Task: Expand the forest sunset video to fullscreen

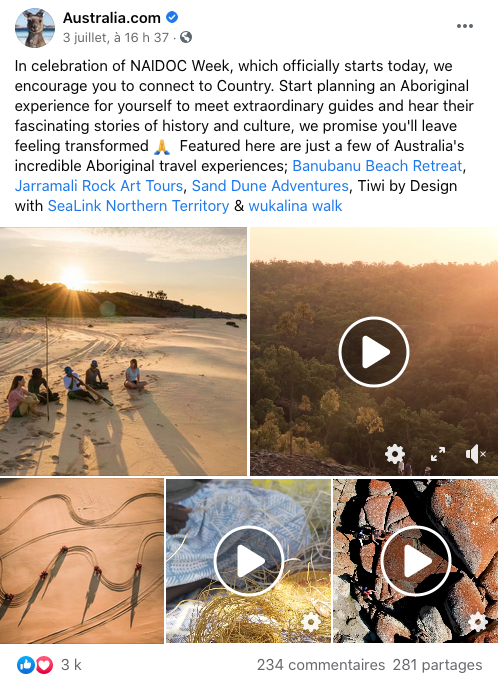Action: 438,454
